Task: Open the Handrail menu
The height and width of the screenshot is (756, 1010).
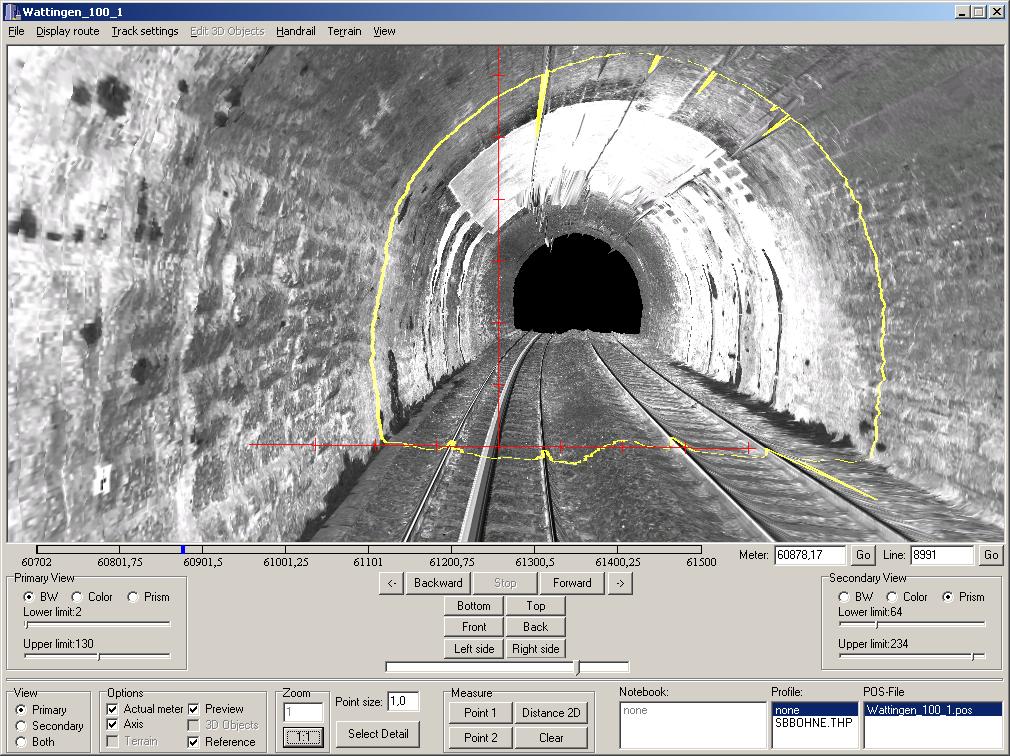Action: coord(295,31)
